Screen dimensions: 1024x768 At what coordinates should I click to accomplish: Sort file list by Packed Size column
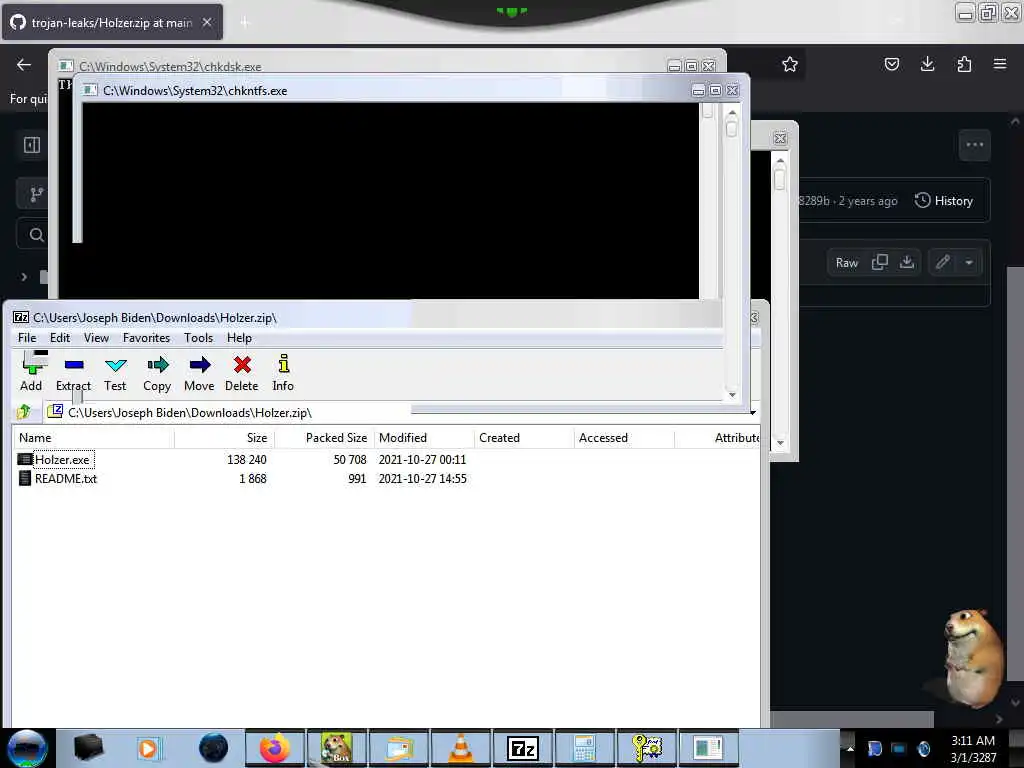click(324, 438)
